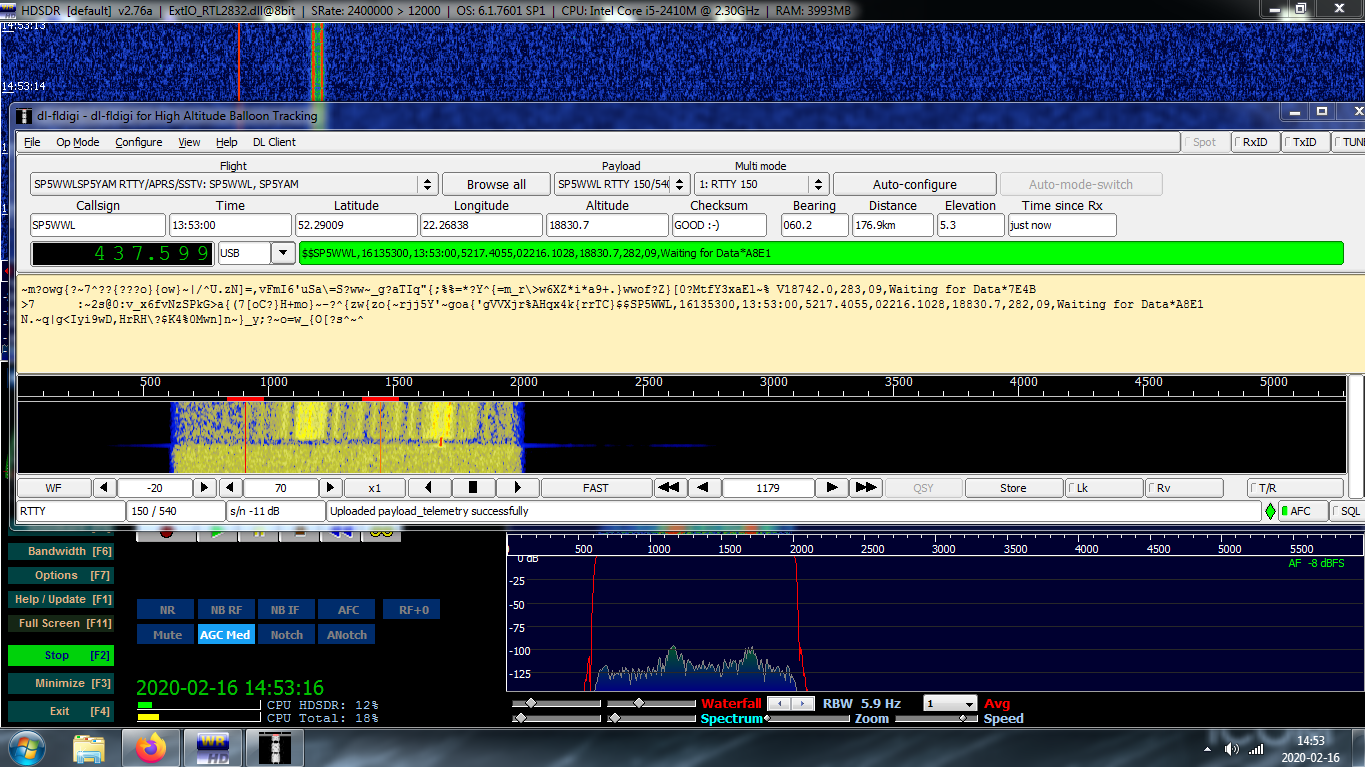Click the green diamond indicator beside AFC
The height and width of the screenshot is (767, 1365).
click(x=1271, y=511)
